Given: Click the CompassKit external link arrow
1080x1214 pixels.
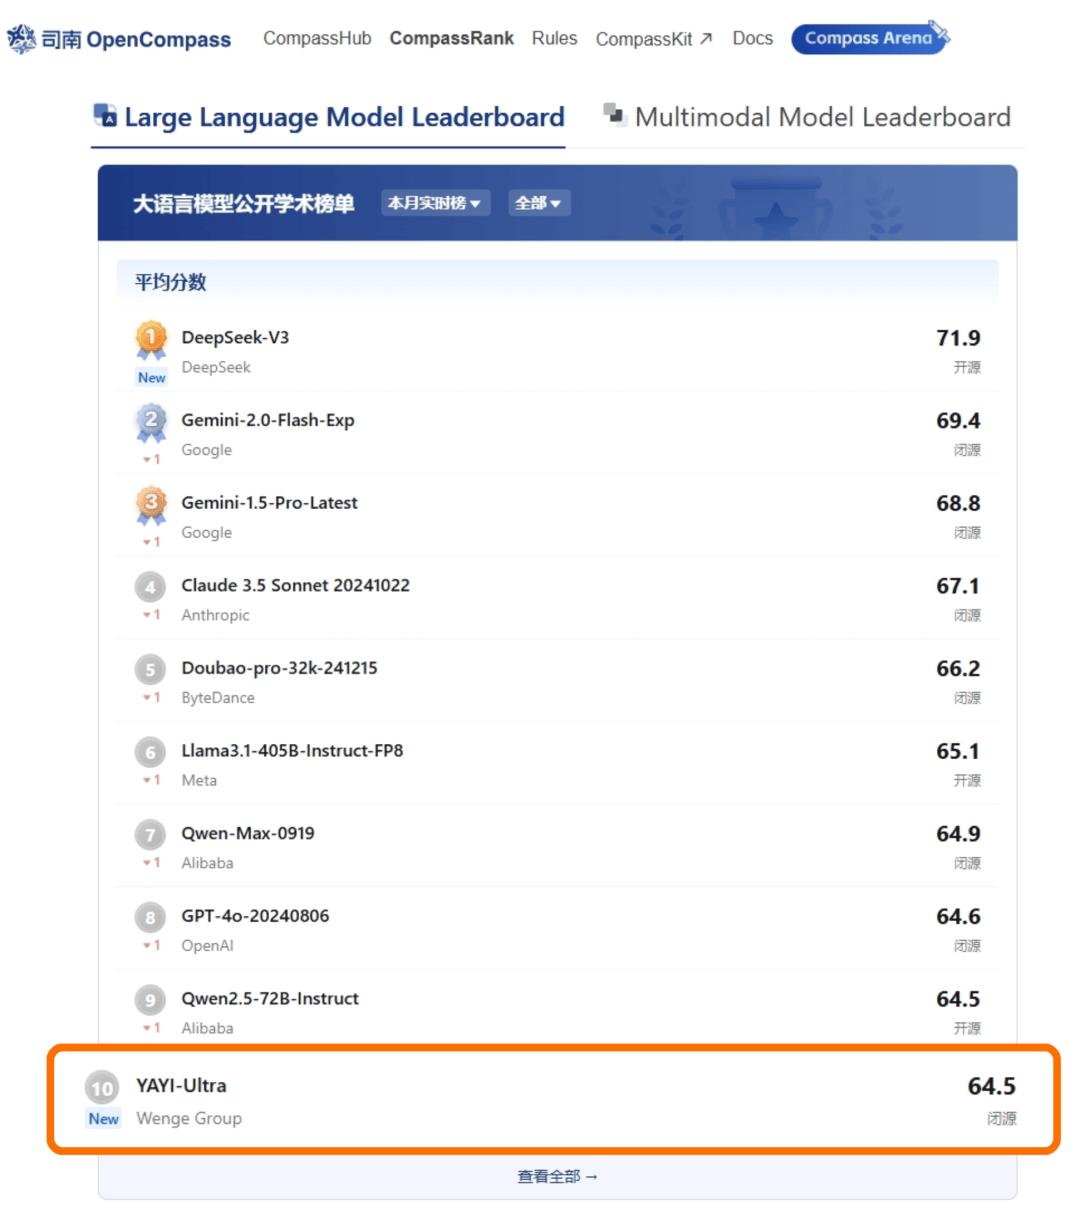Looking at the screenshot, I should (x=706, y=39).
